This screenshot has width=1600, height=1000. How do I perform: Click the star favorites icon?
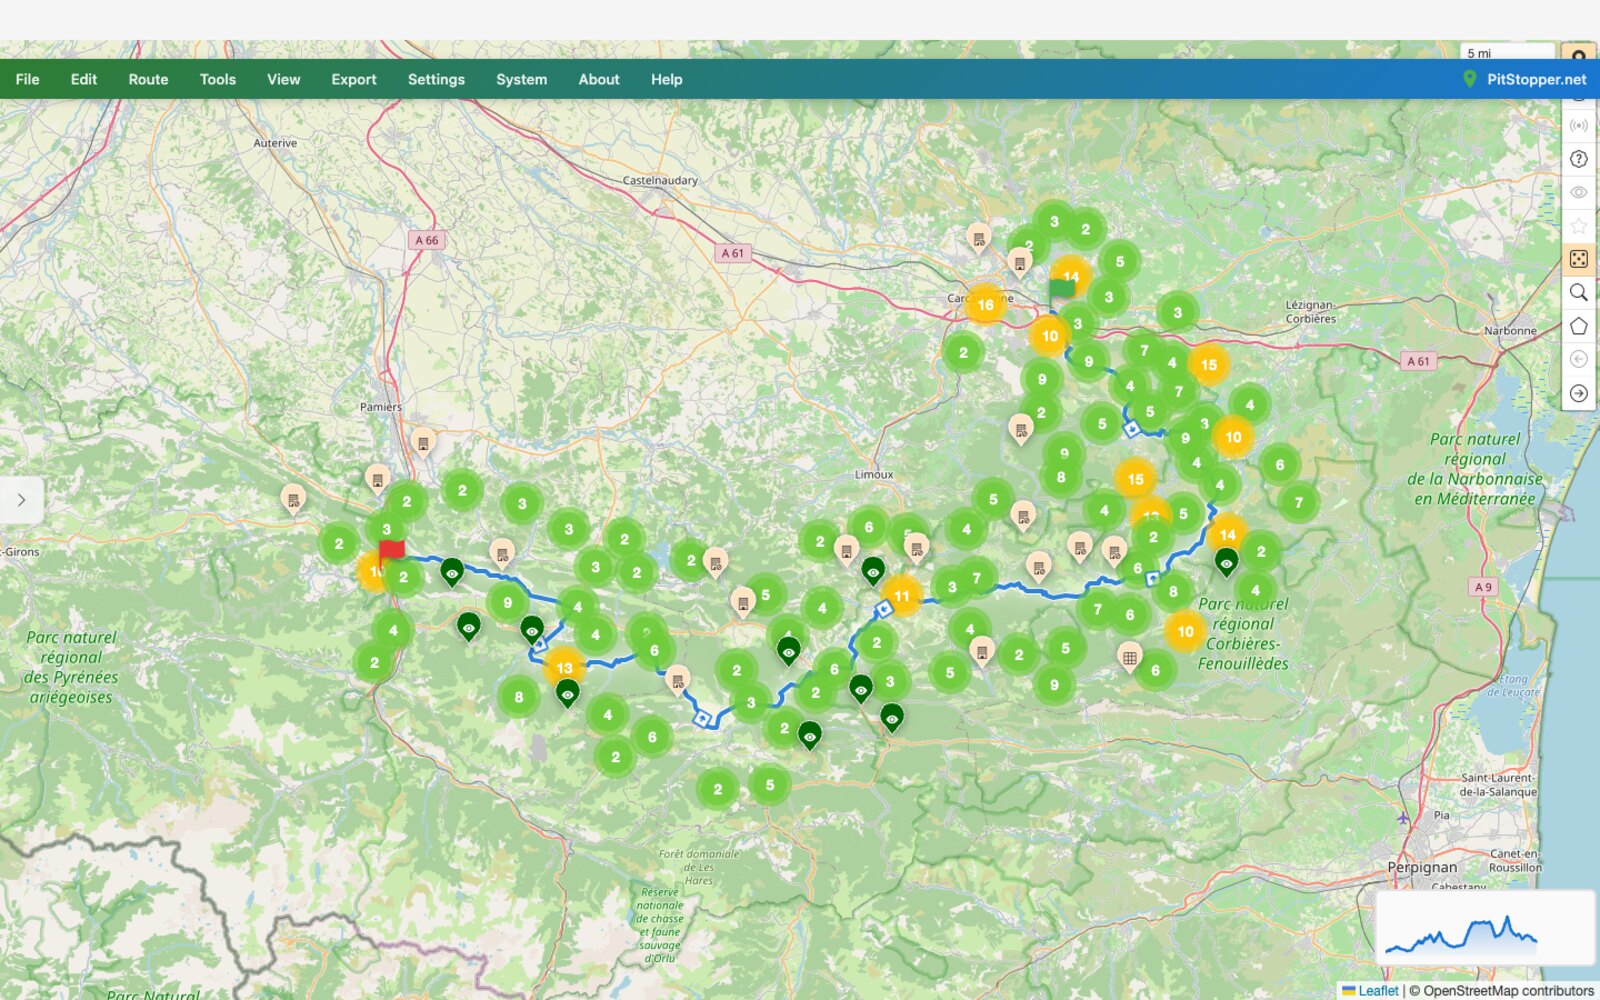point(1578,226)
